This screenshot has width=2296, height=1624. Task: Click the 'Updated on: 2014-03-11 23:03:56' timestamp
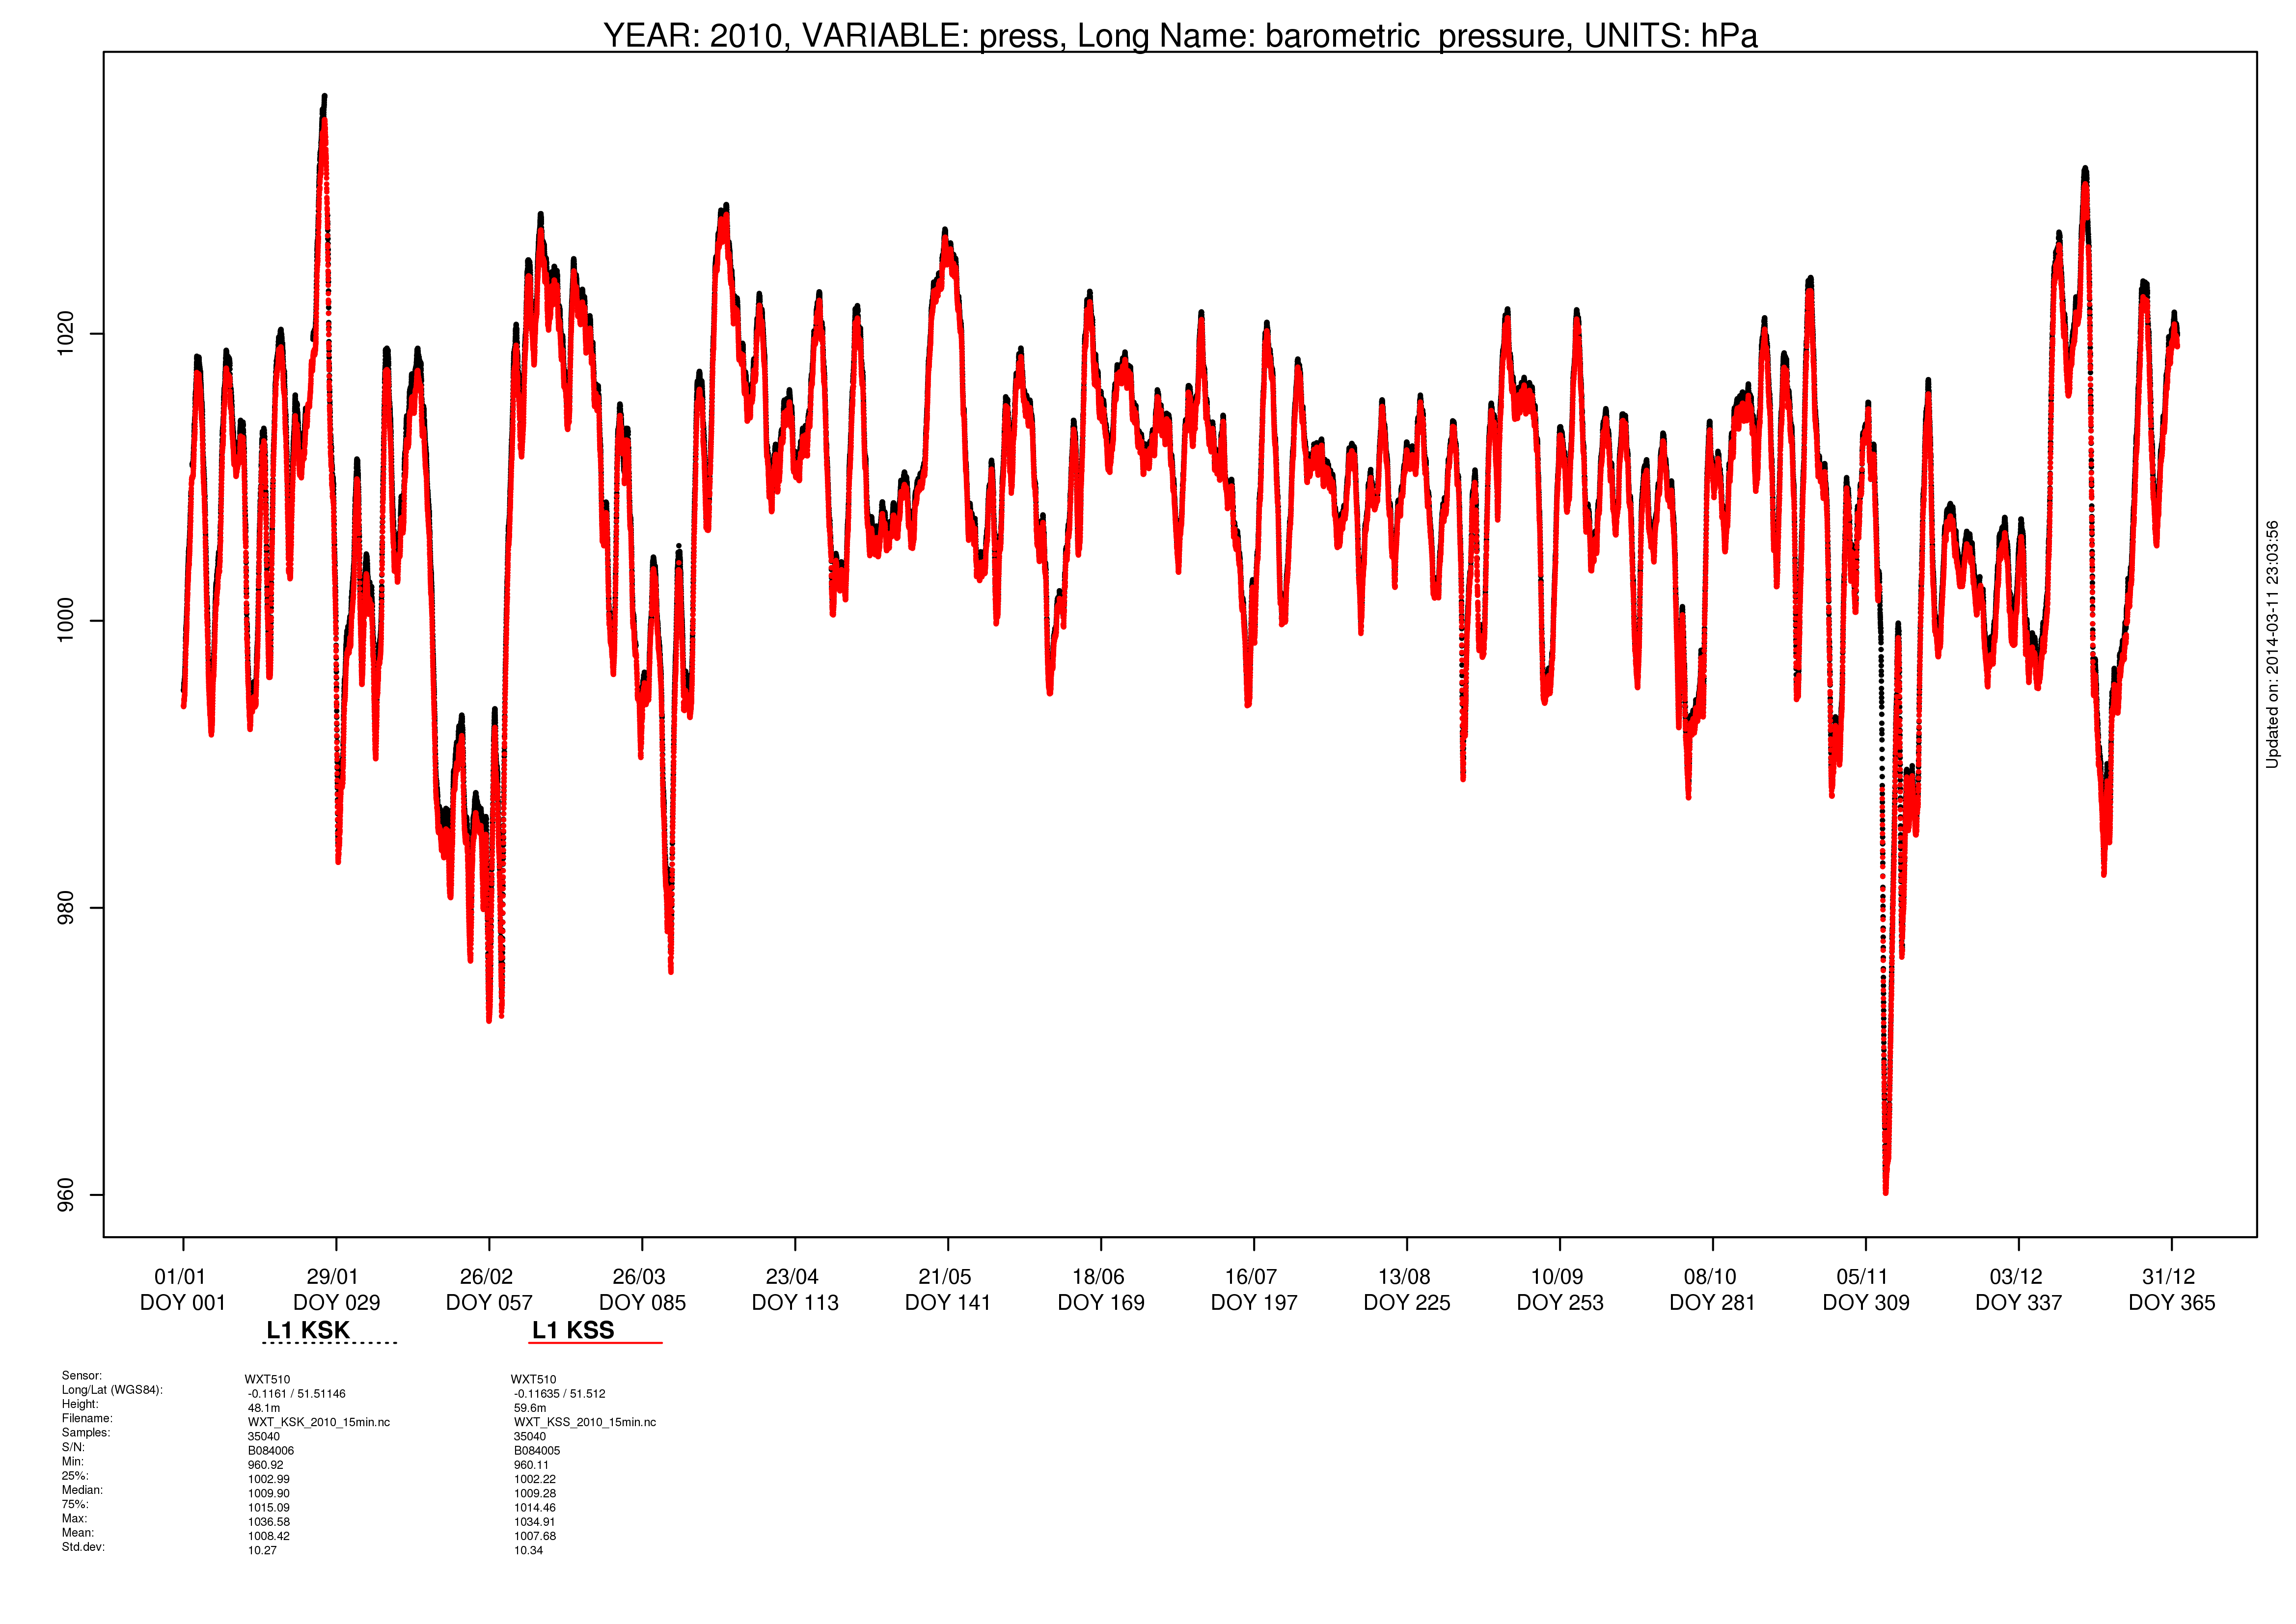(x=2272, y=644)
